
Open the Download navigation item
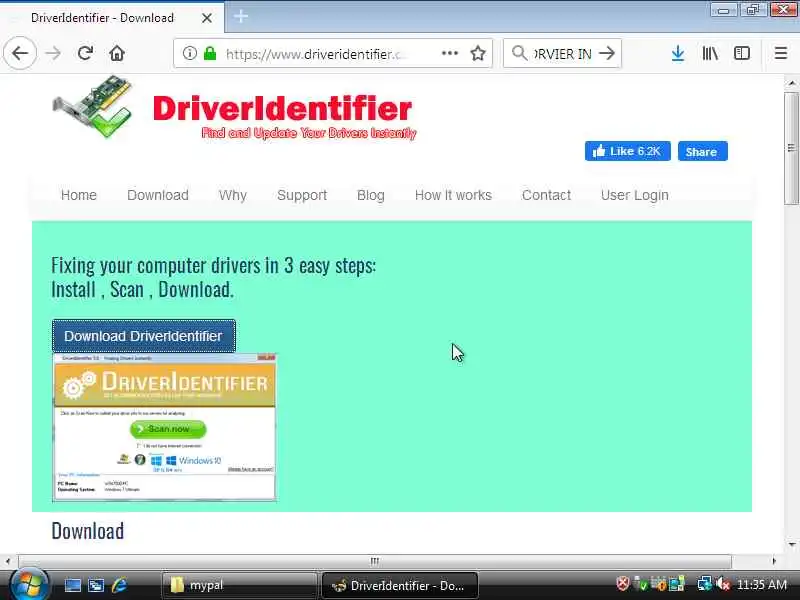pos(158,195)
